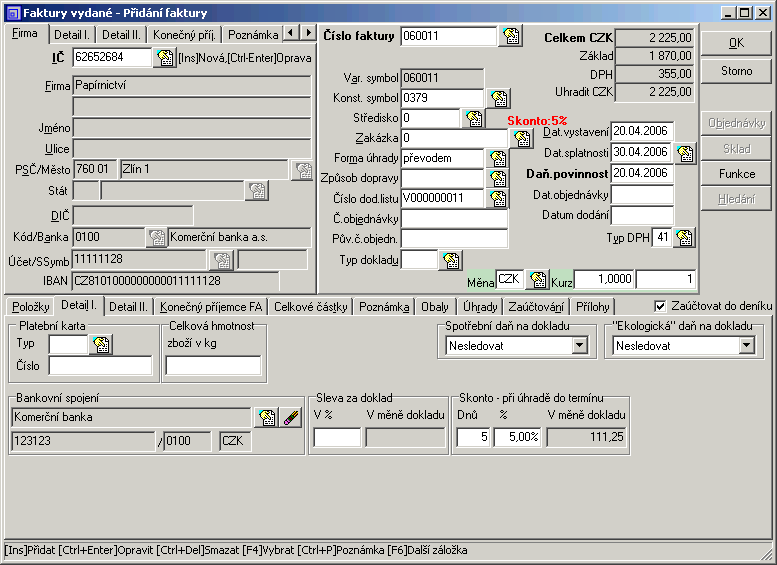Viewport: 777px width, 565px height.
Task: Open lookup icon for Zakázka
Action: [522, 138]
